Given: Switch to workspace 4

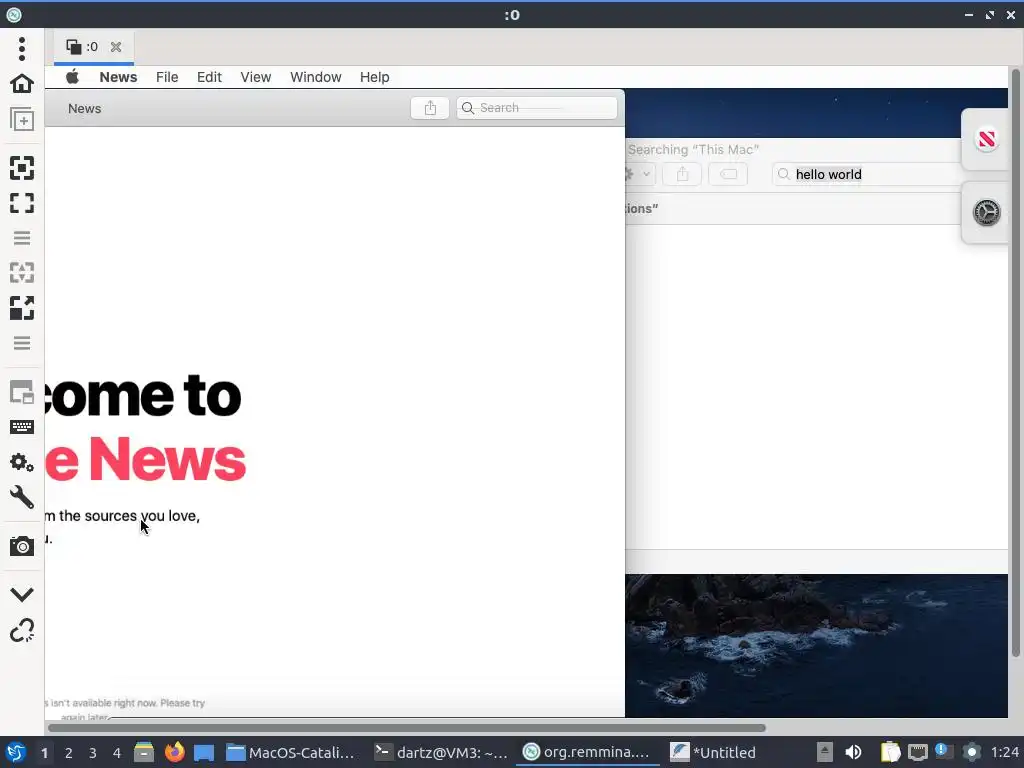Looking at the screenshot, I should click(x=117, y=753).
